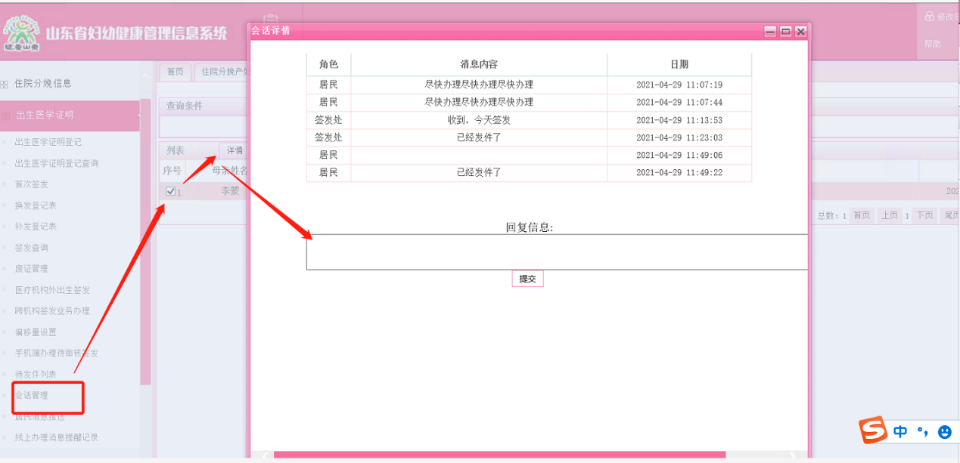Minimize the 会话详情 dialog

[771, 31]
